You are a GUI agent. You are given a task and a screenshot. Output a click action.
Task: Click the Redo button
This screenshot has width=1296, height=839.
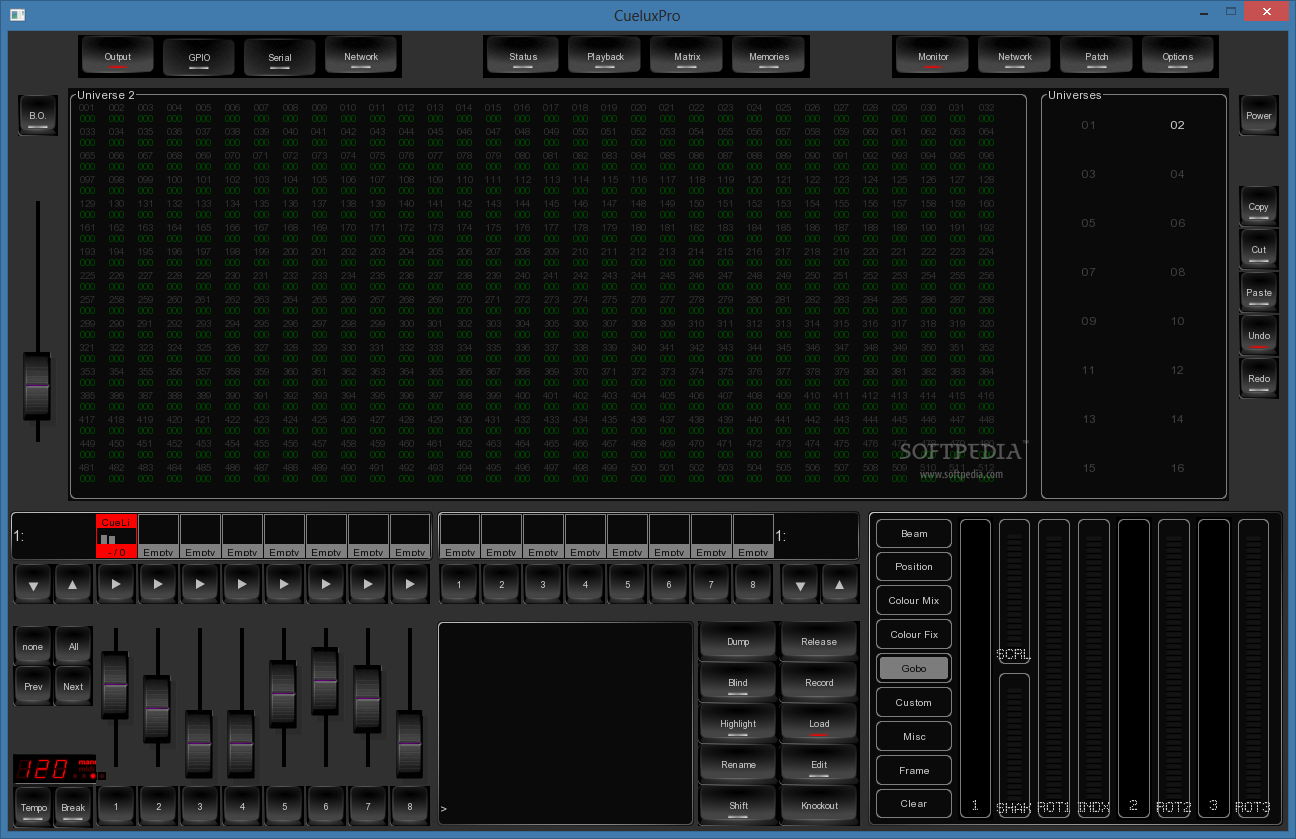tap(1259, 379)
